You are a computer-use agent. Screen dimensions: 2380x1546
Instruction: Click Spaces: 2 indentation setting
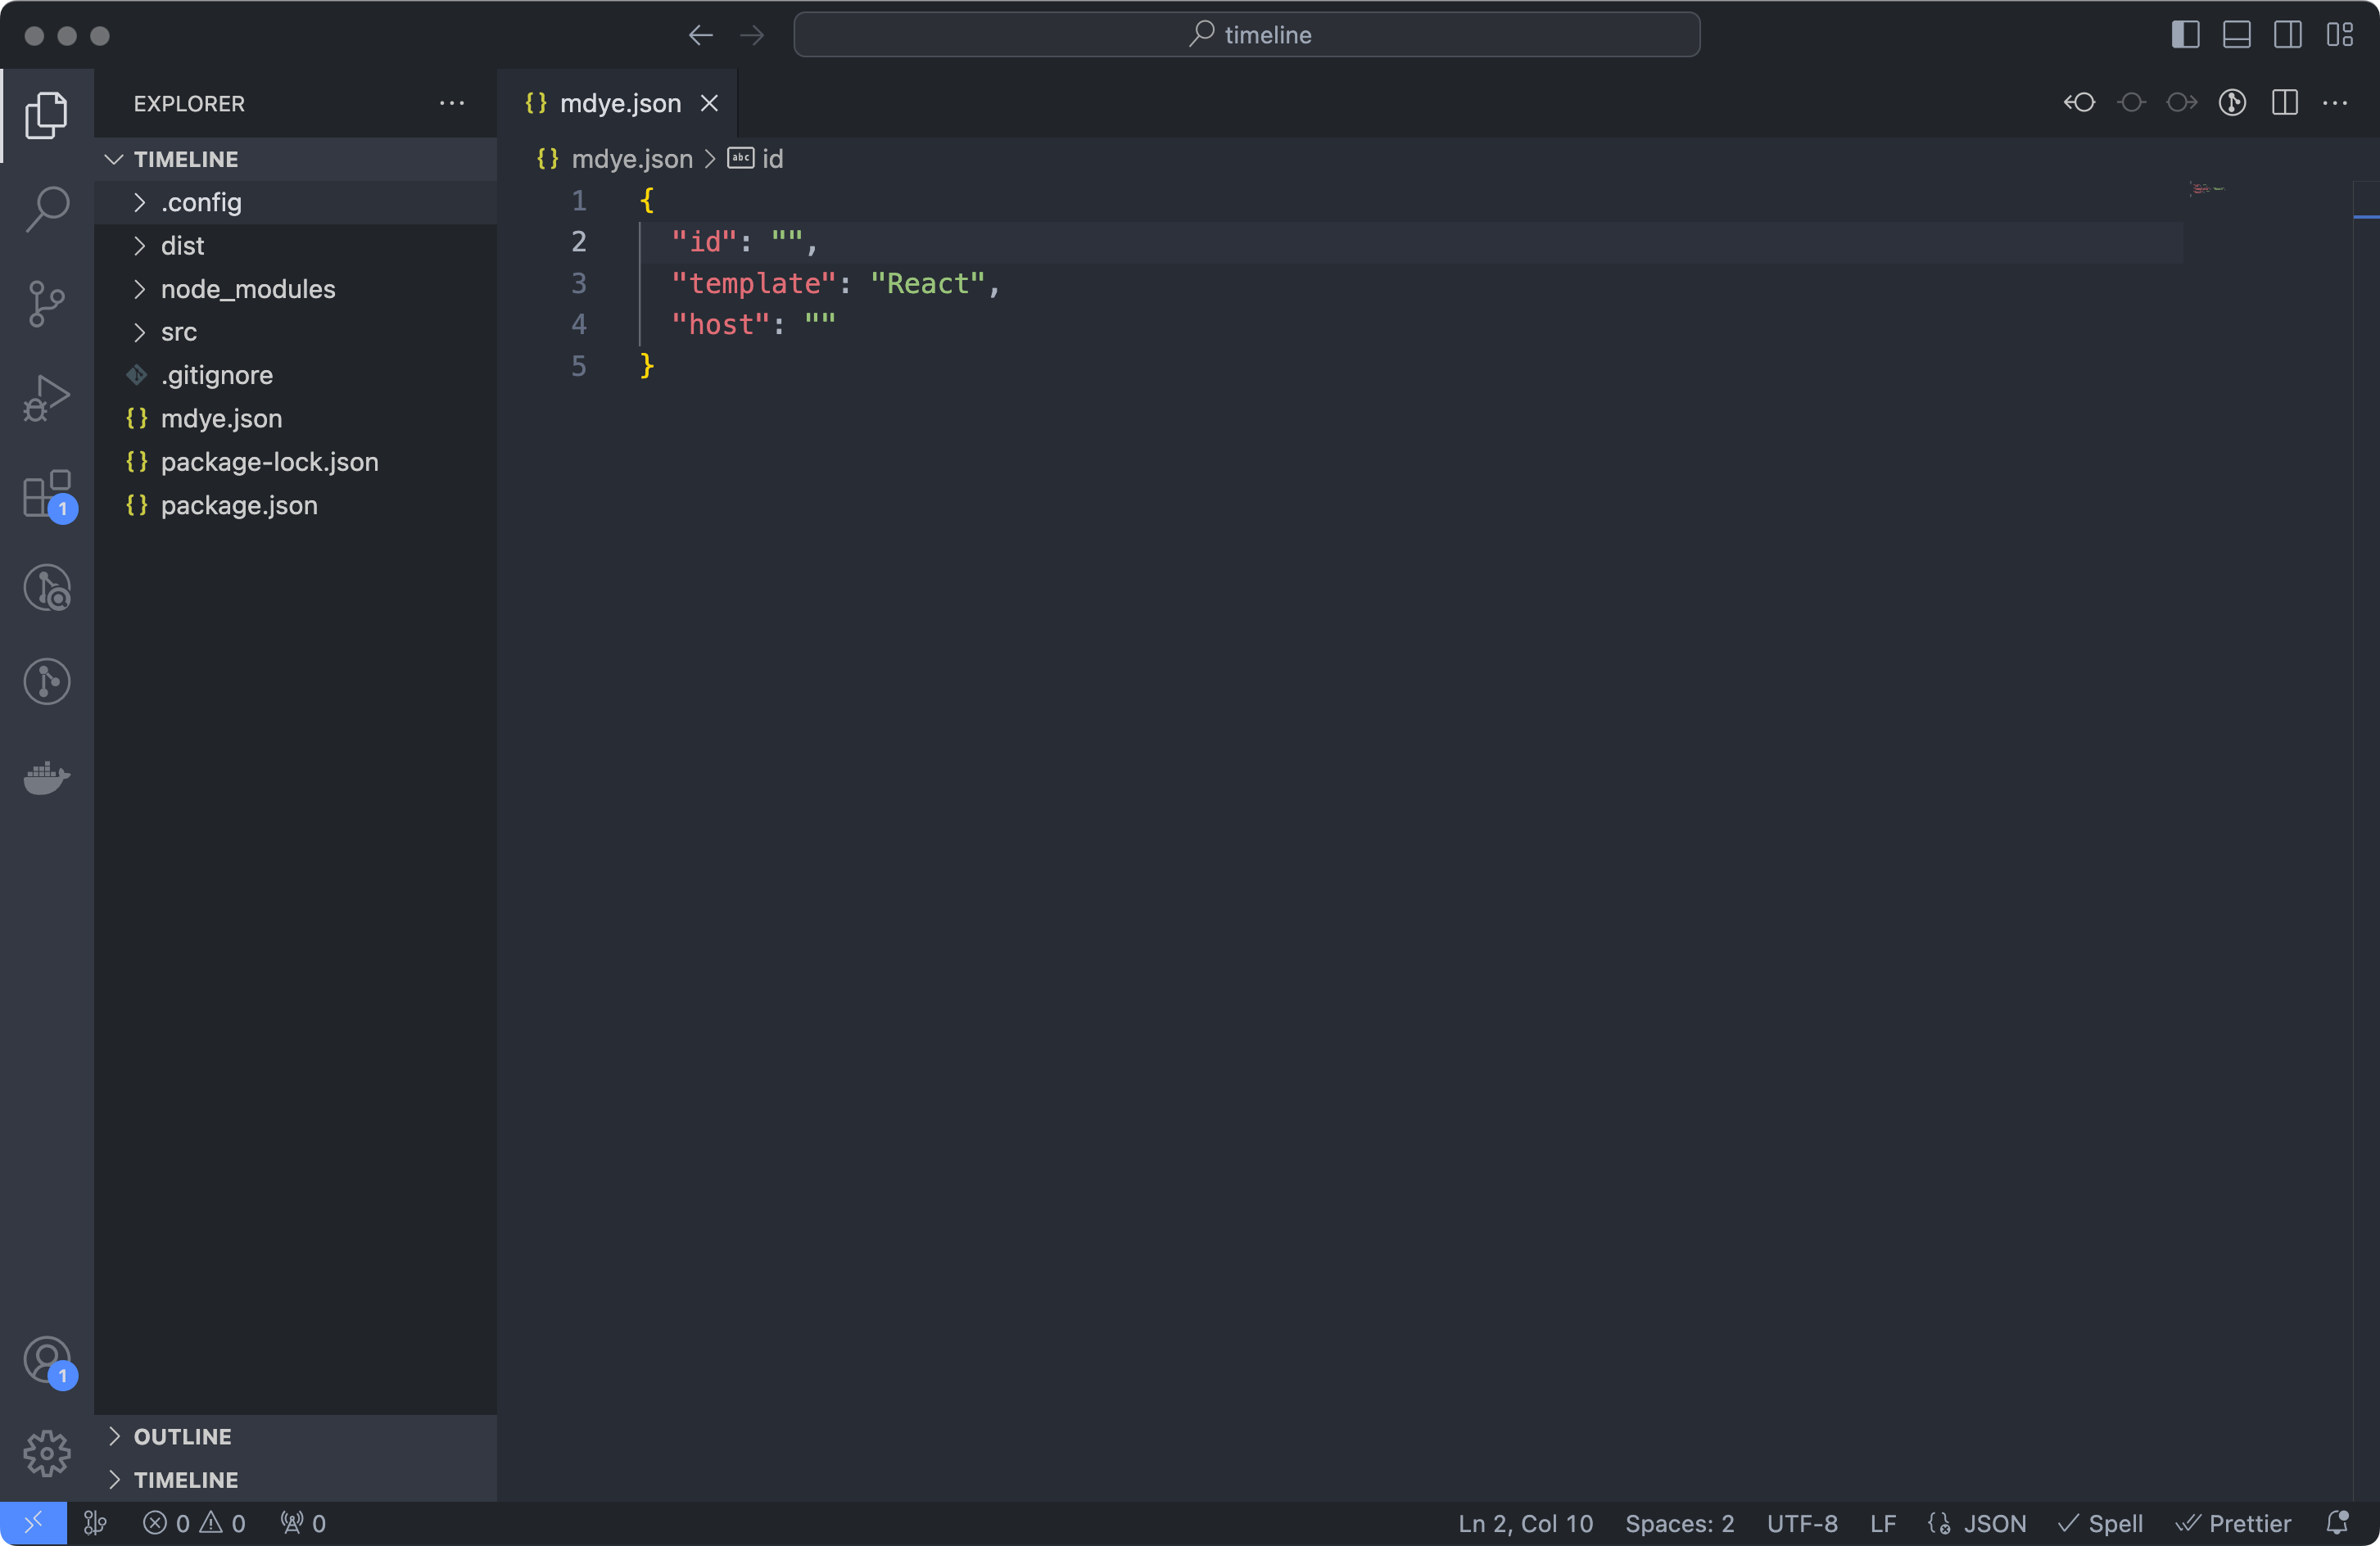pyautogui.click(x=1679, y=1523)
